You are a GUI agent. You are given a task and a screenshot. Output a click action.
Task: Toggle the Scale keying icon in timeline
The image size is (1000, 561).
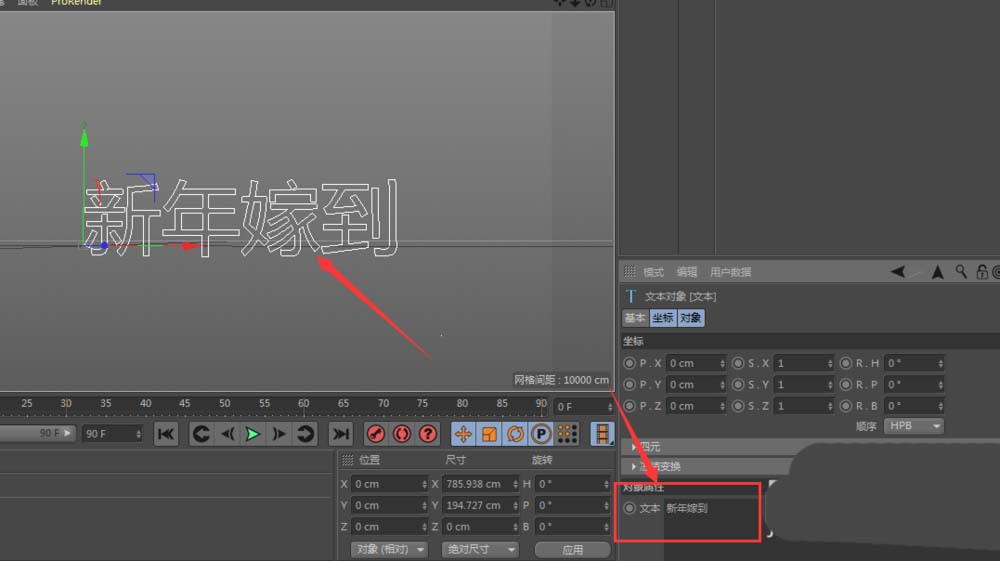pyautogui.click(x=489, y=434)
